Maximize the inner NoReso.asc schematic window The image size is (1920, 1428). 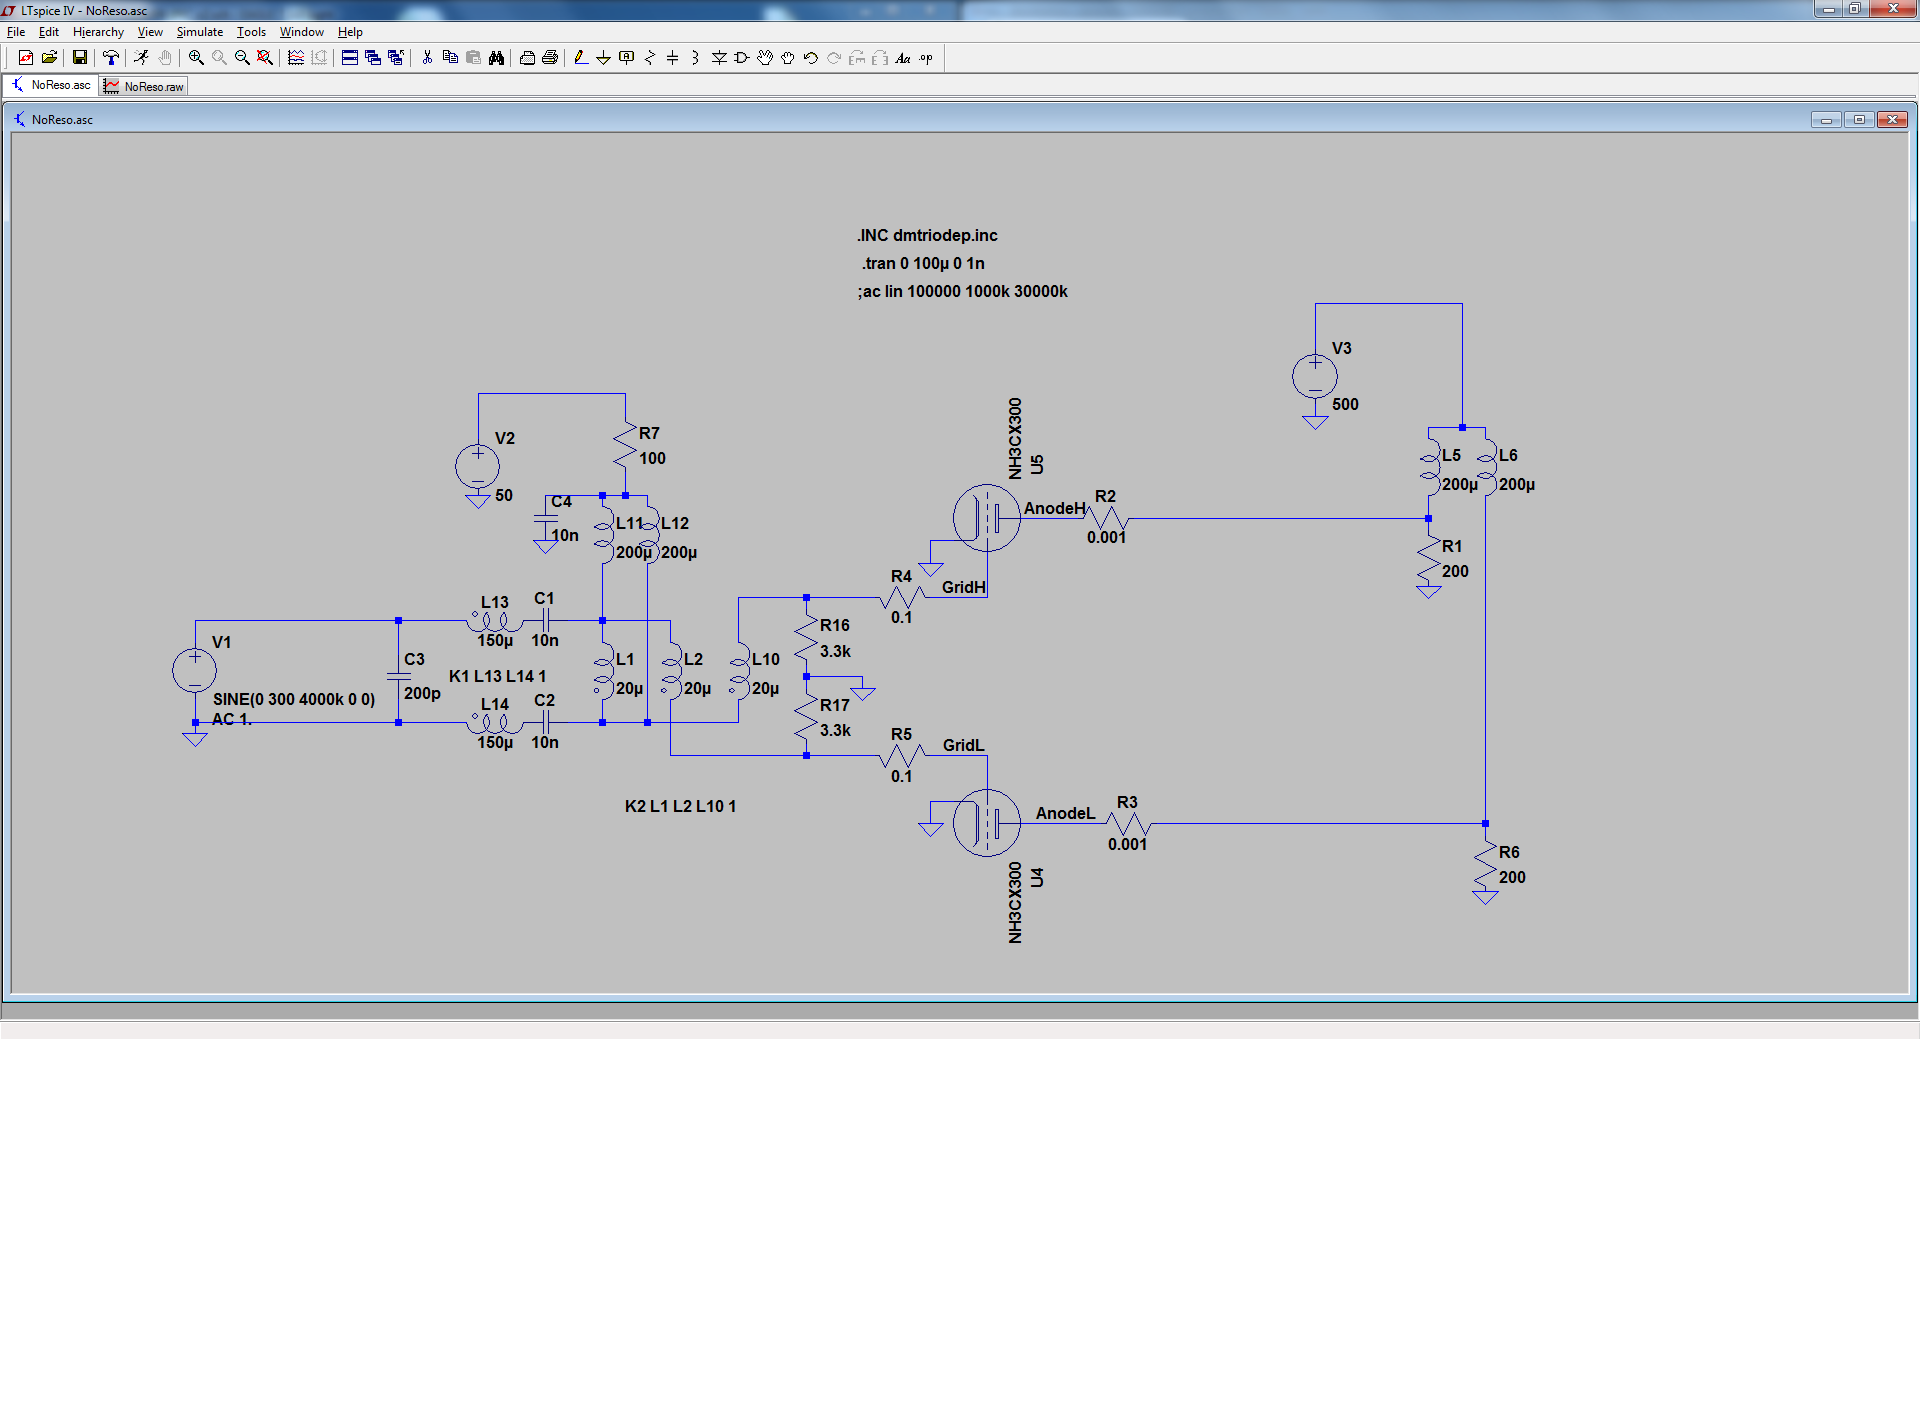[x=1859, y=119]
